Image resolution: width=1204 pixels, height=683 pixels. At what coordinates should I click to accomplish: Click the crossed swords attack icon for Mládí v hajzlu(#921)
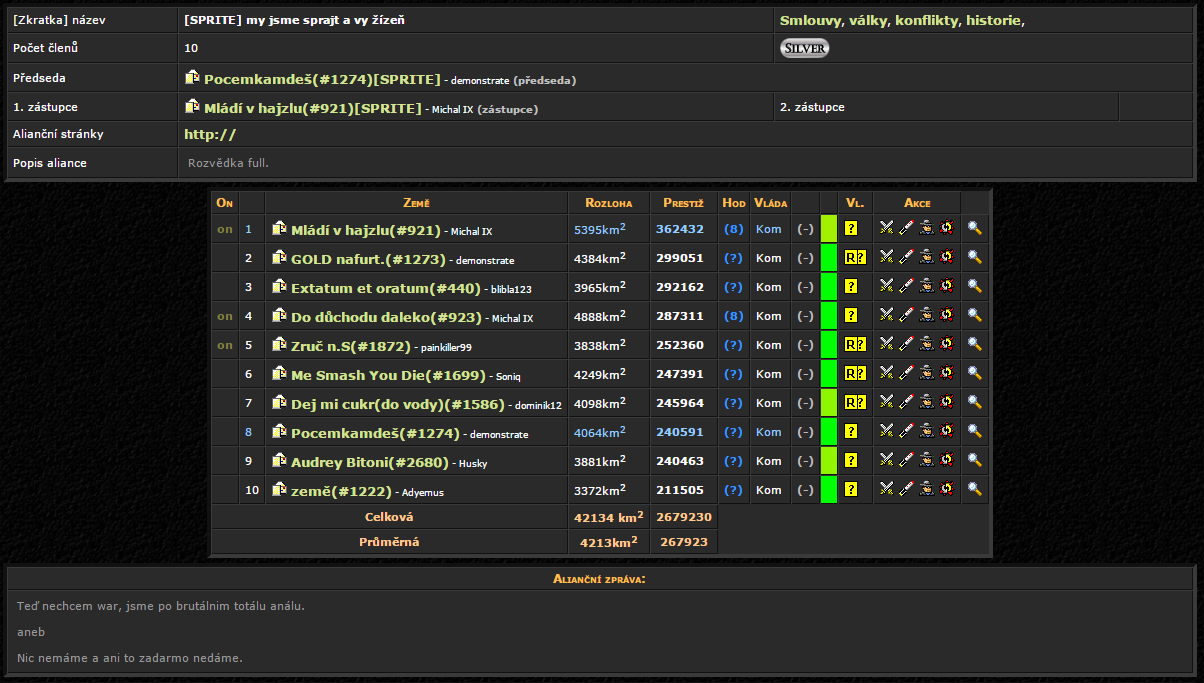(x=886, y=228)
